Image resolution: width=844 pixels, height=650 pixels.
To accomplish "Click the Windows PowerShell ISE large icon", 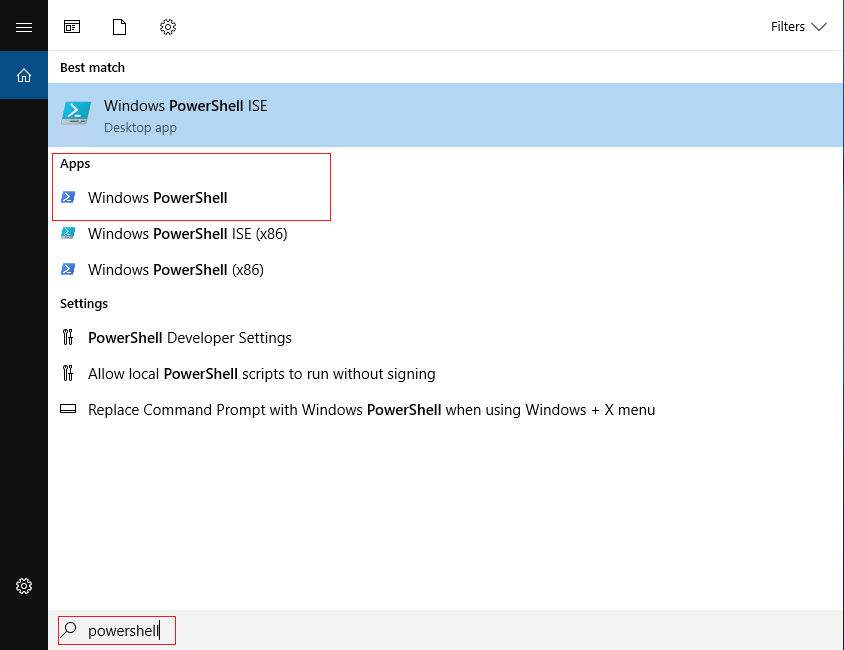I will [x=76, y=114].
